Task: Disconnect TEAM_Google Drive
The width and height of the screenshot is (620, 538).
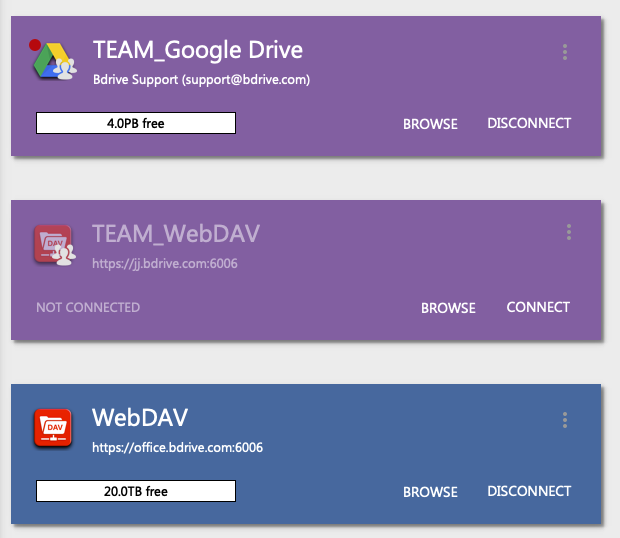Action: point(529,123)
